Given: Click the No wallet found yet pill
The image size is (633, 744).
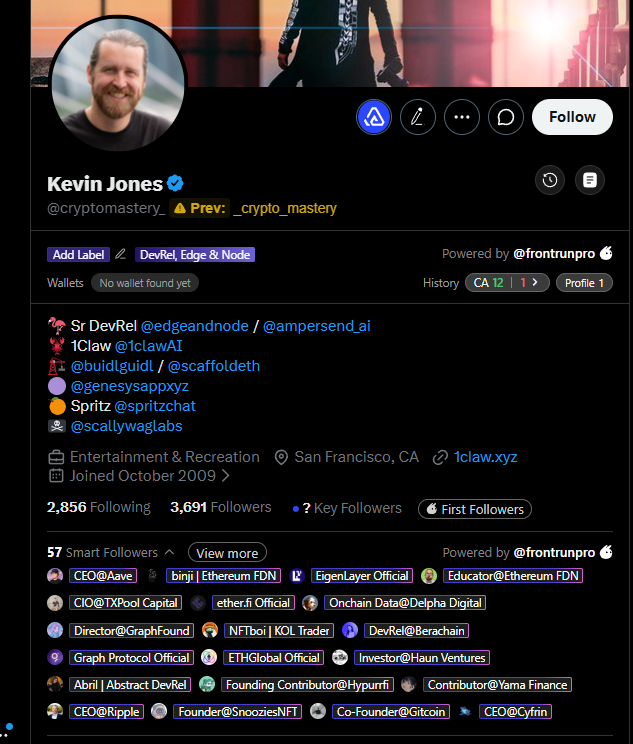Looking at the screenshot, I should (x=145, y=283).
